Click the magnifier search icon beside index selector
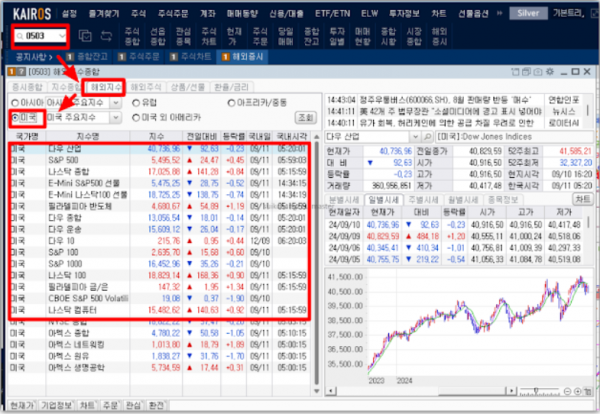This screenshot has height=414, width=600. click(427, 137)
